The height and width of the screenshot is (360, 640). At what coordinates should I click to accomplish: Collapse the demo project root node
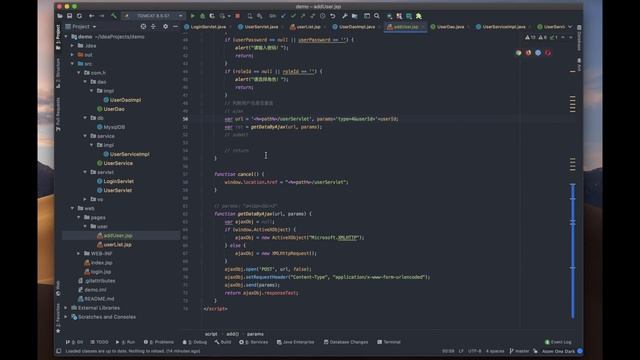pyautogui.click(x=66, y=37)
